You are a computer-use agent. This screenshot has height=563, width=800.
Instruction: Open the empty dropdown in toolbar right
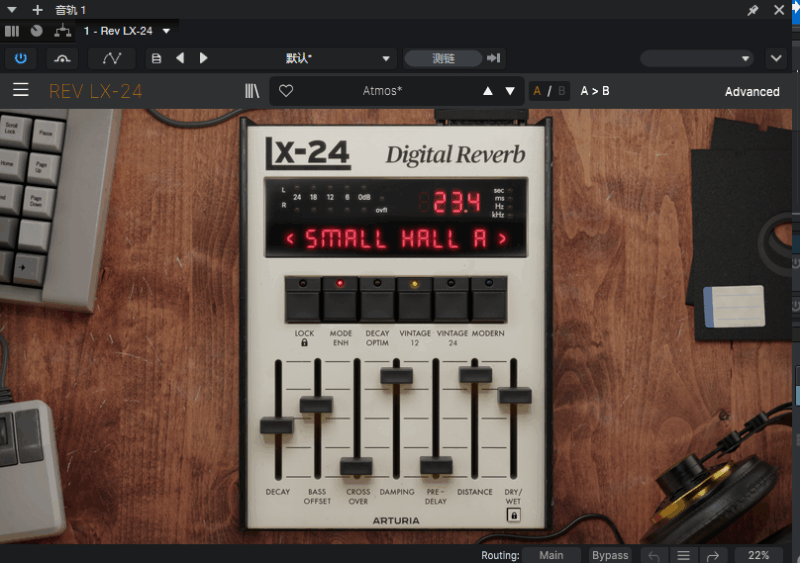[x=696, y=58]
